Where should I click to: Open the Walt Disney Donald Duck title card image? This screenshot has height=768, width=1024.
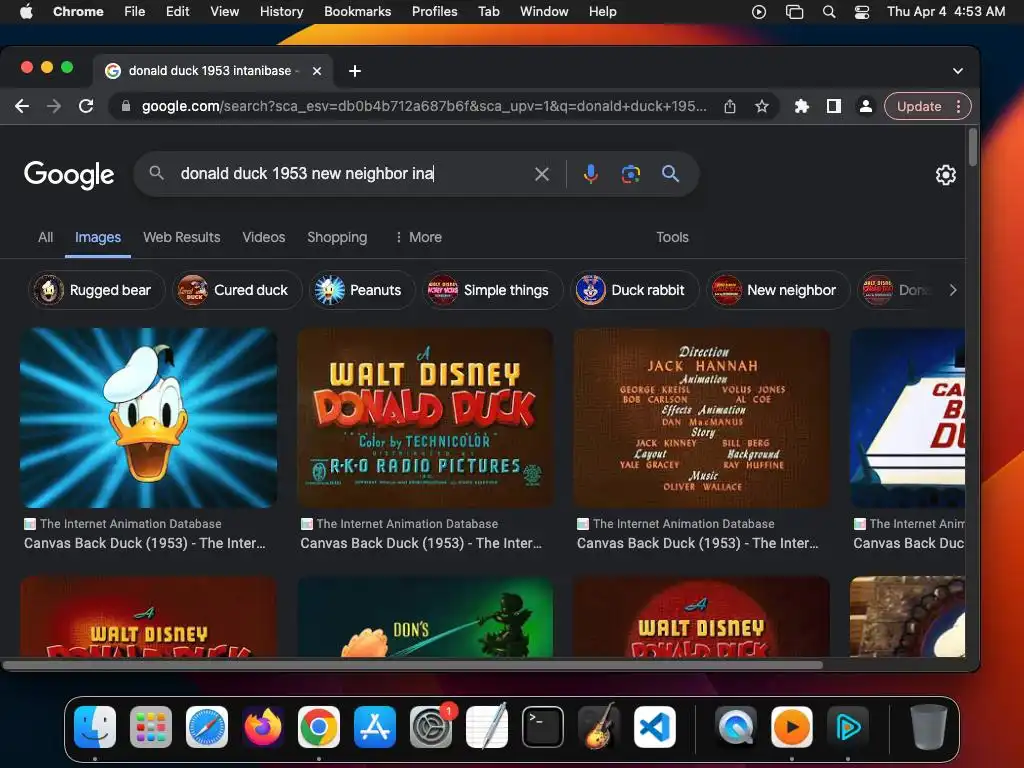pyautogui.click(x=425, y=418)
